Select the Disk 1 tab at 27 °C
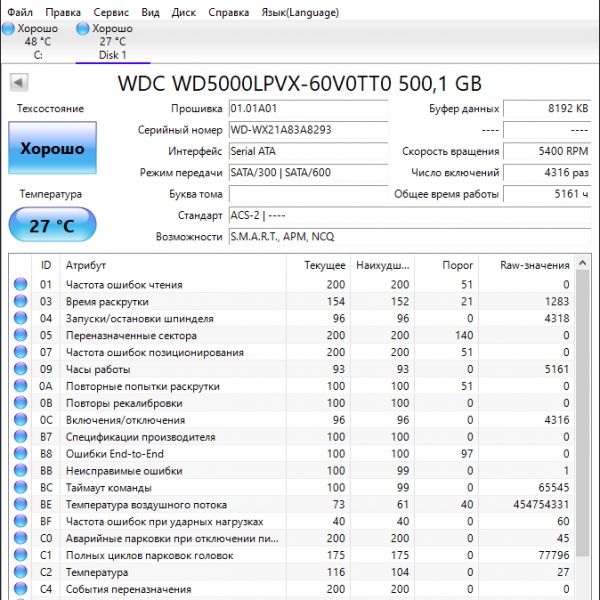The image size is (600, 600). click(113, 41)
